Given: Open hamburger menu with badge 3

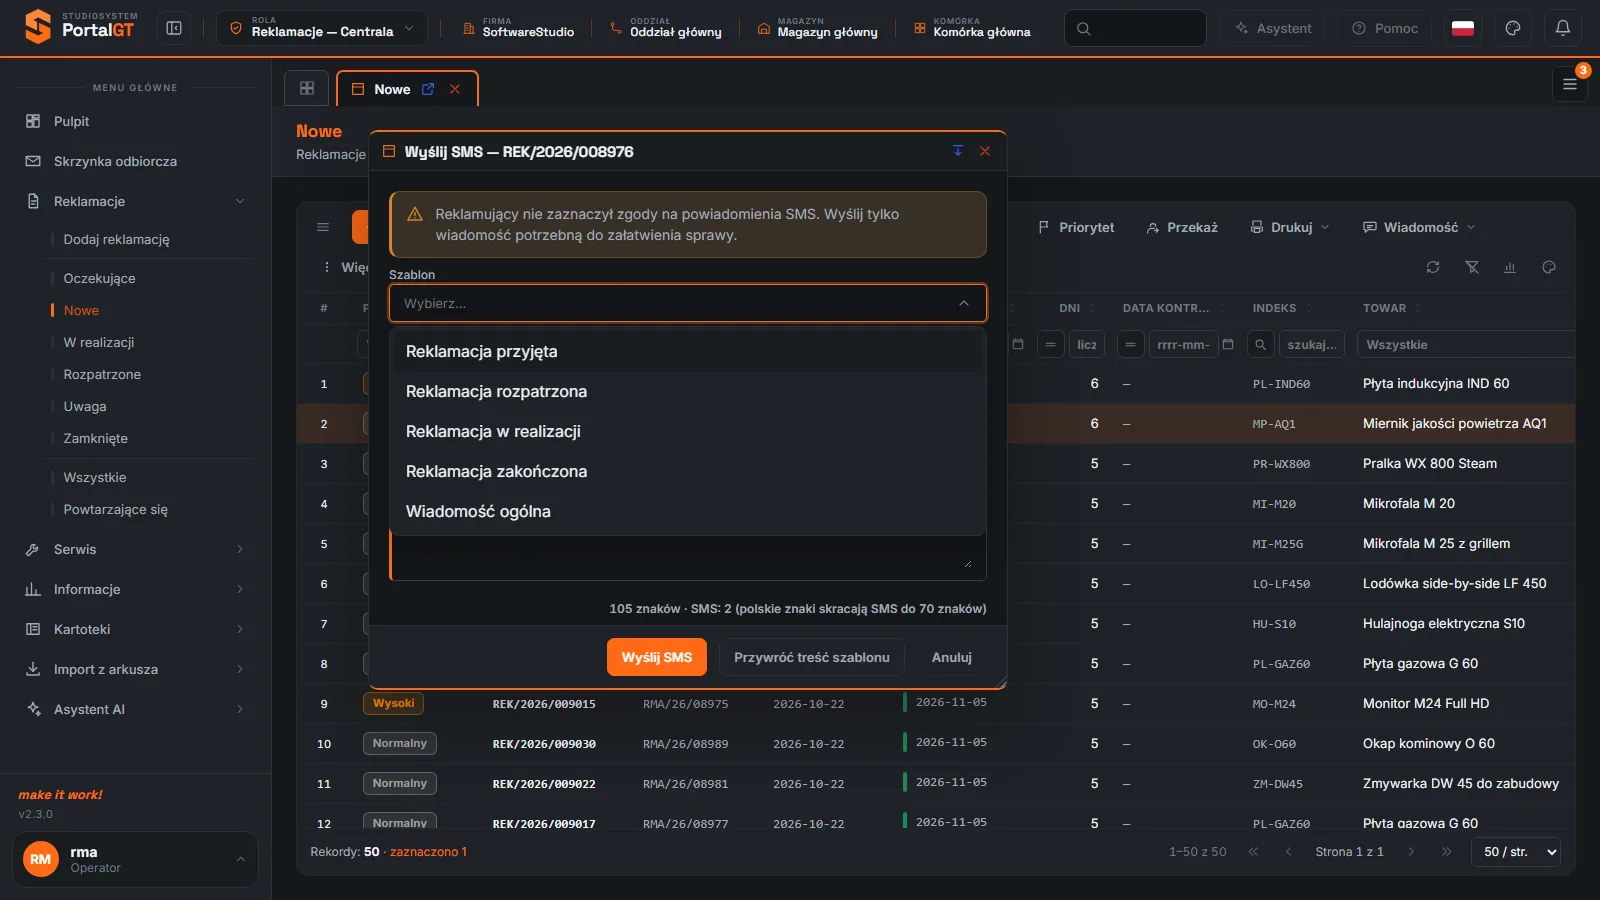Looking at the screenshot, I should point(1570,84).
